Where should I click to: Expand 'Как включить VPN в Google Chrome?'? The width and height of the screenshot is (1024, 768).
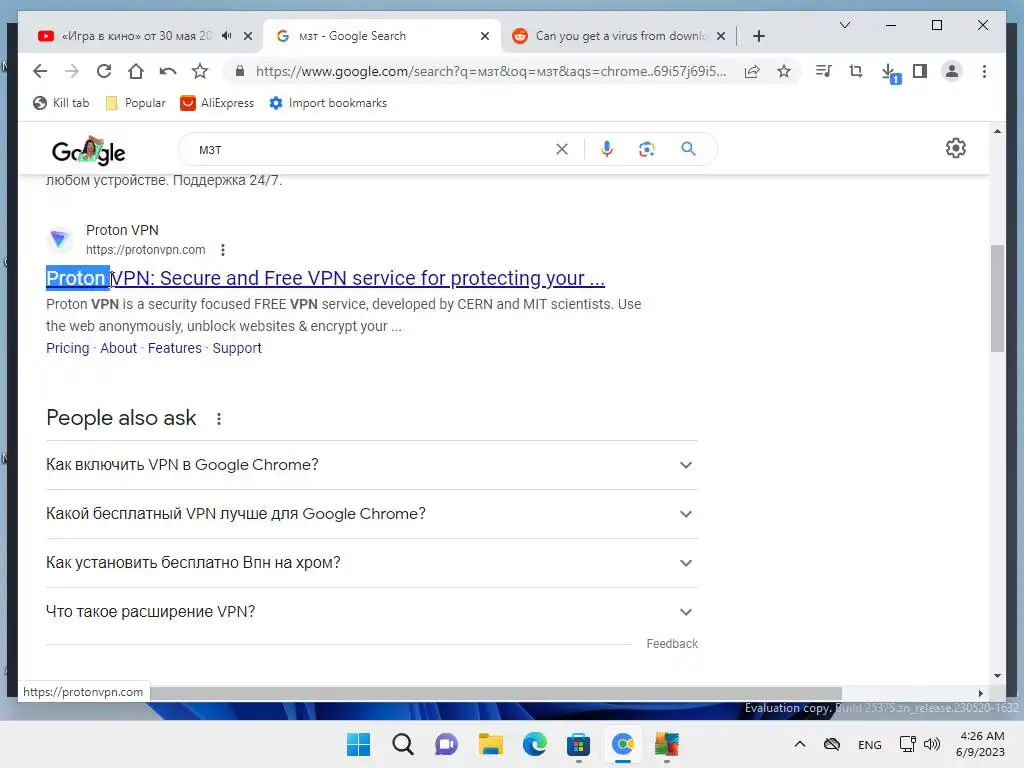point(372,465)
